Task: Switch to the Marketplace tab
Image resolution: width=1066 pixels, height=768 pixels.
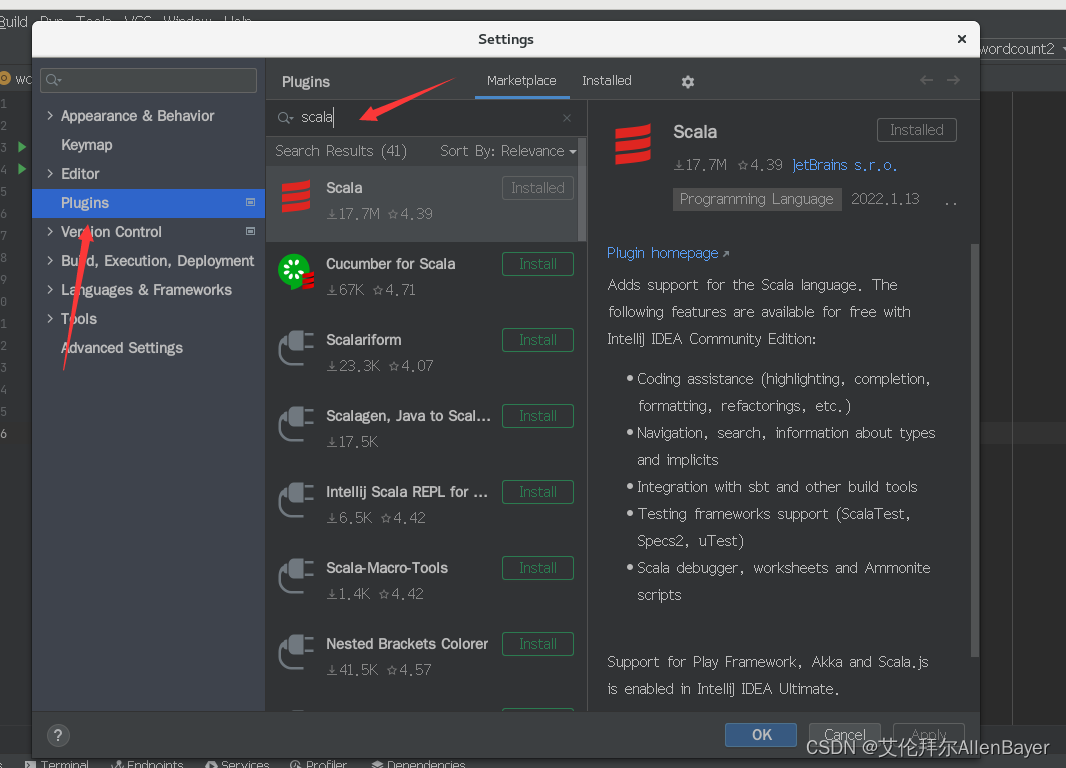Action: tap(521, 80)
